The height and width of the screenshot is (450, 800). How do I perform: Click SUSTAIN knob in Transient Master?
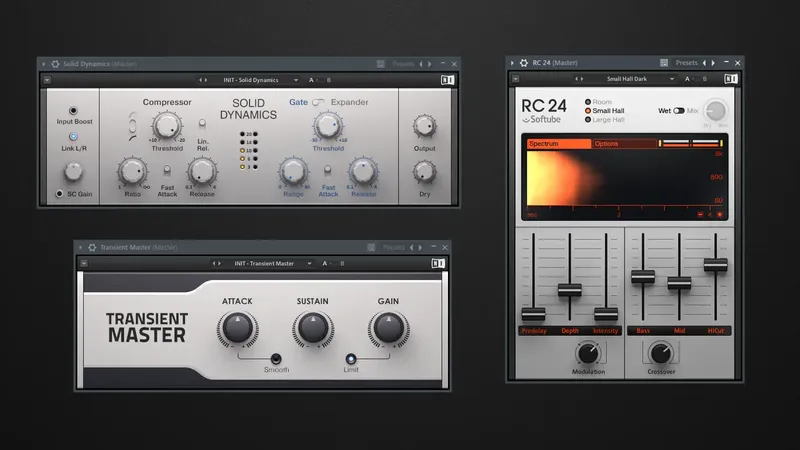tap(313, 328)
